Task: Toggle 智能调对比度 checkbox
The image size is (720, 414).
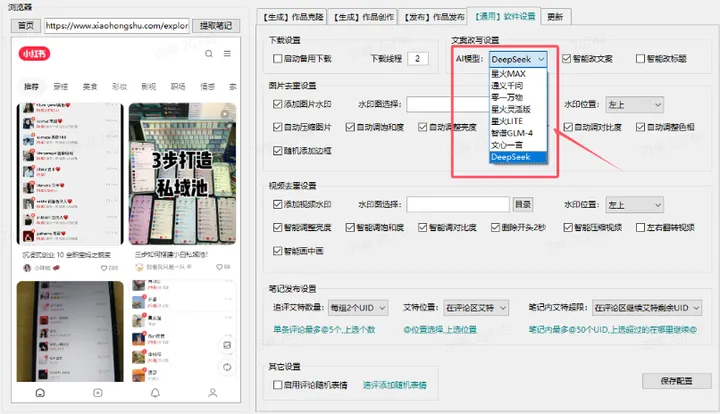Action: click(423, 227)
